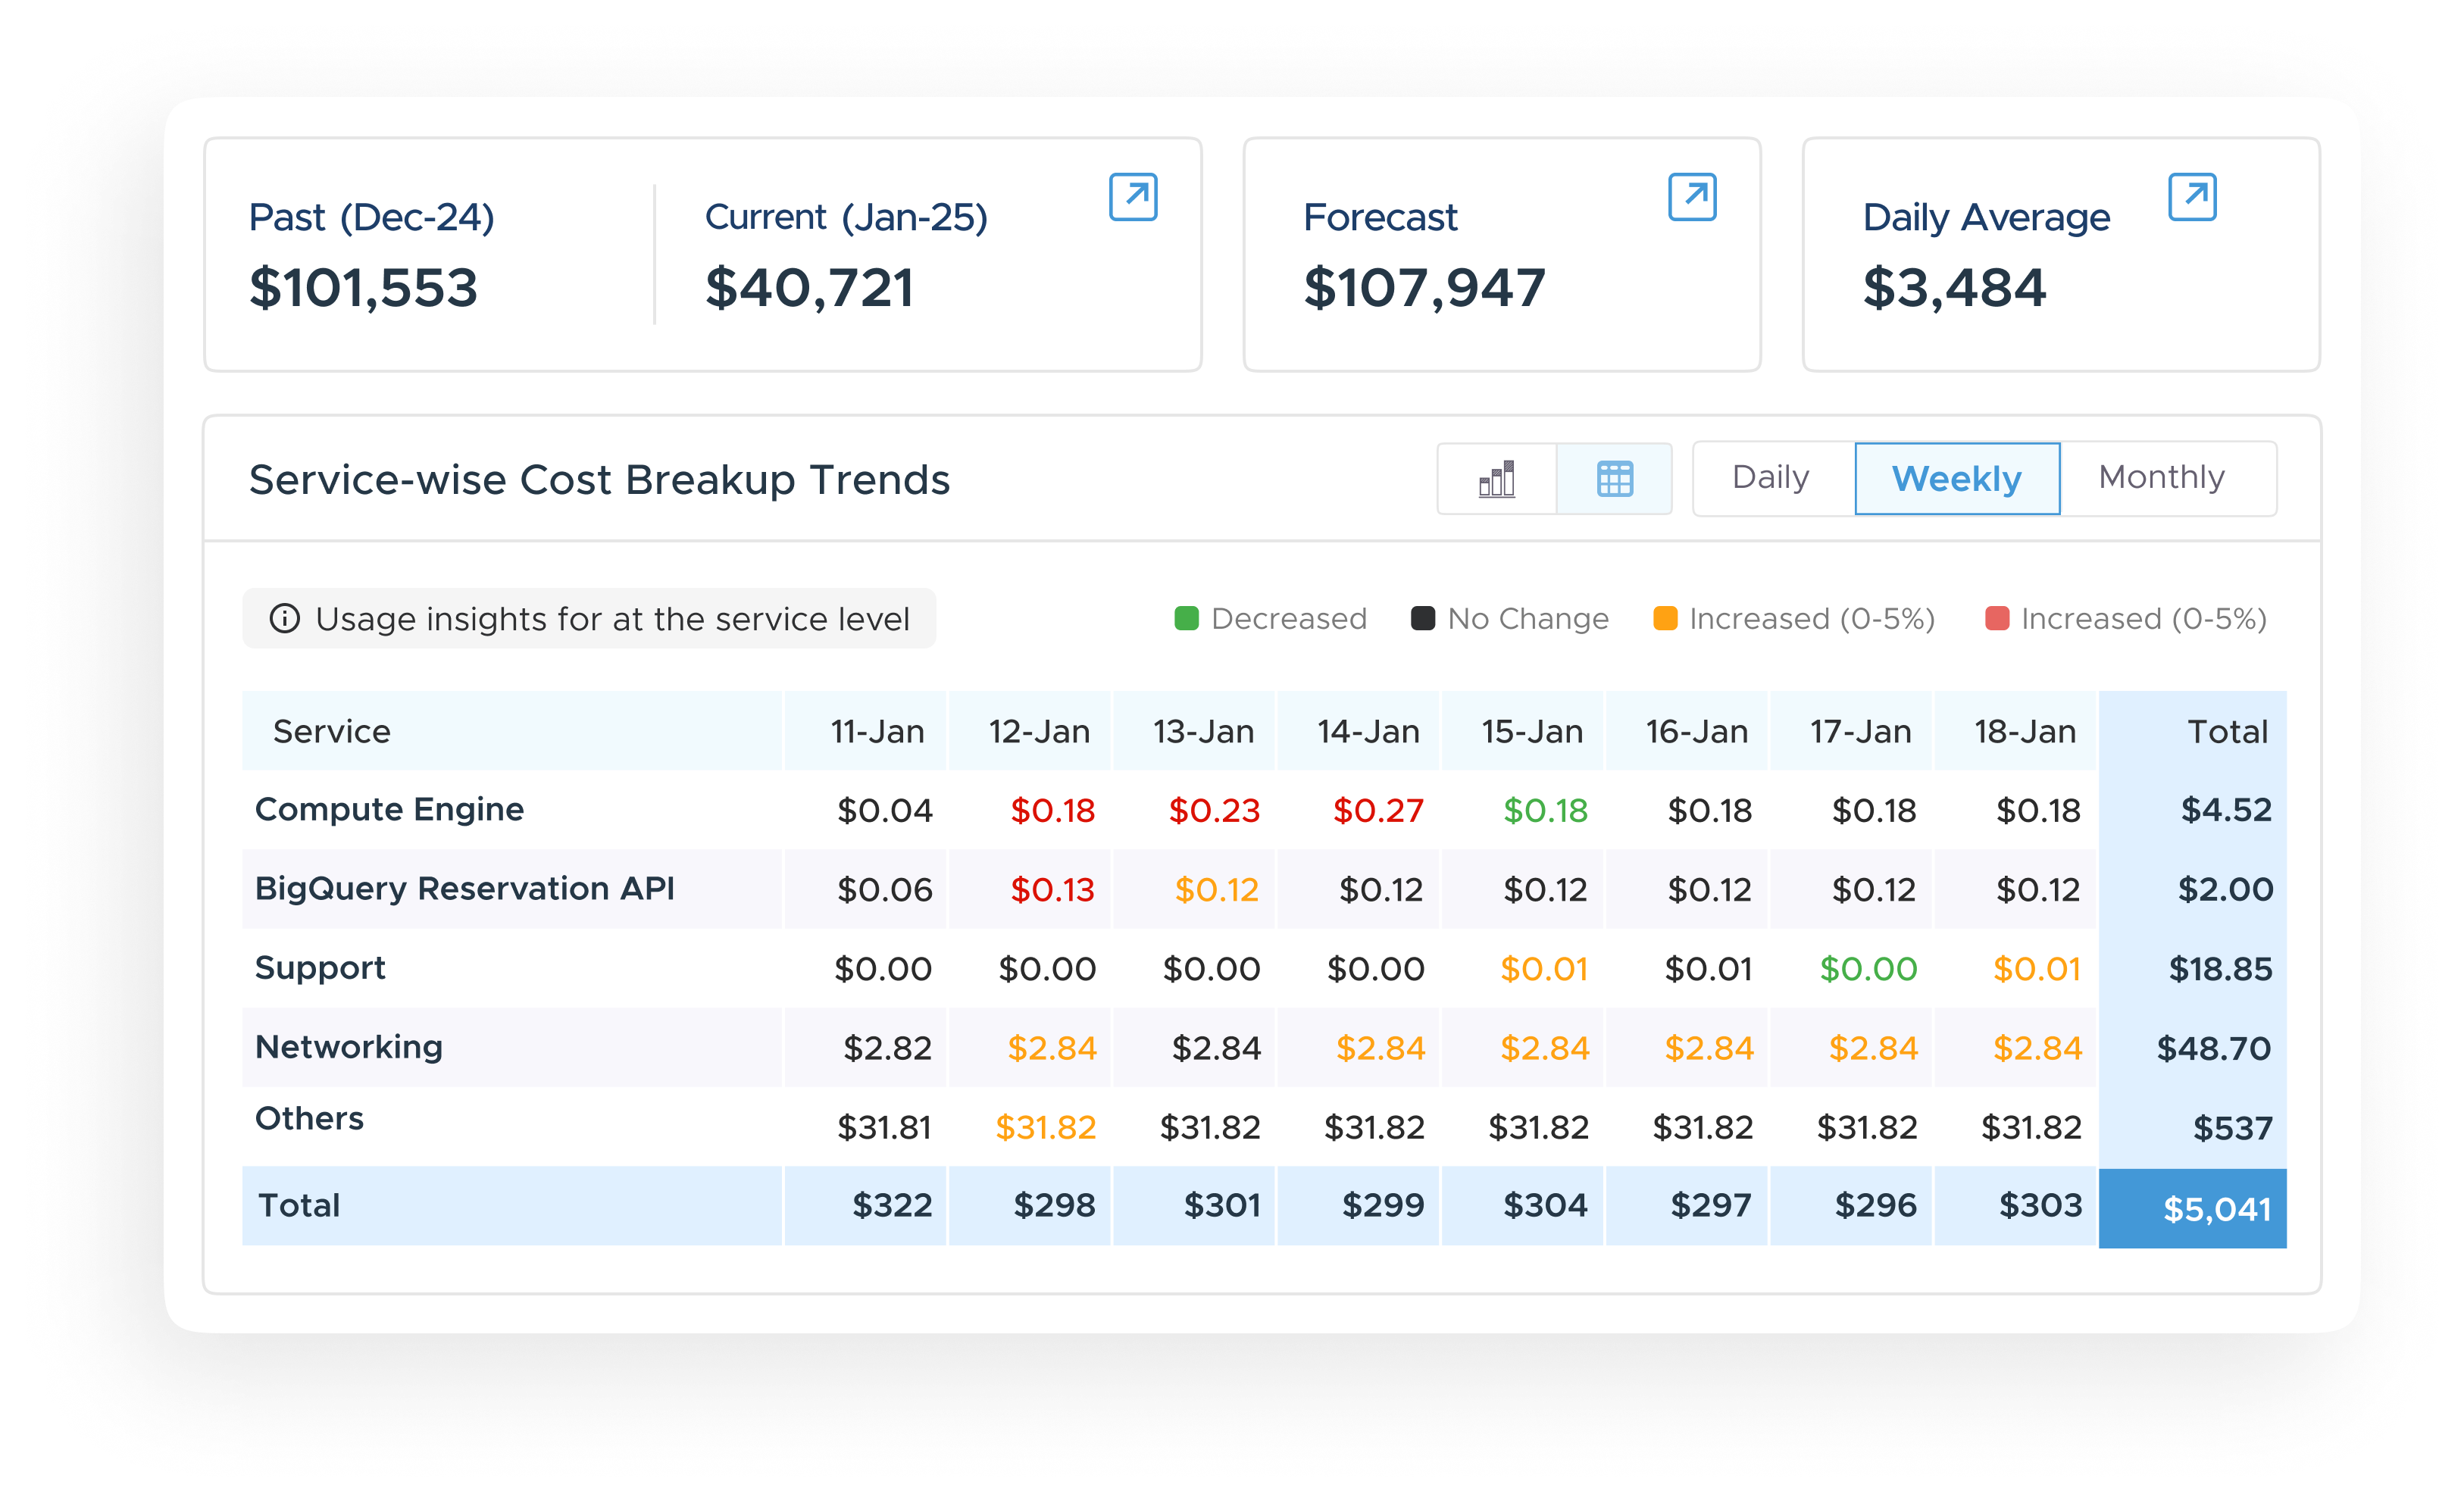Click info icon beside Usage insights text
Viewport: 2464px width, 1503px height.
tap(285, 619)
